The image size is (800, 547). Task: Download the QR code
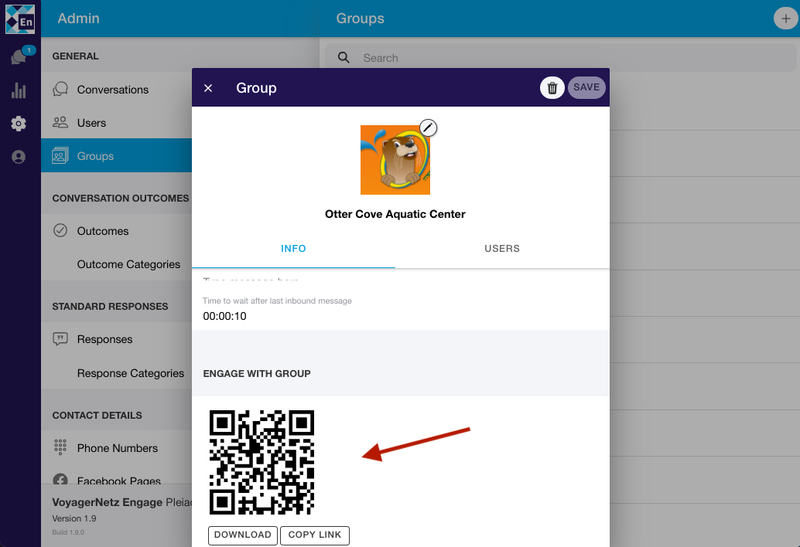pos(243,535)
